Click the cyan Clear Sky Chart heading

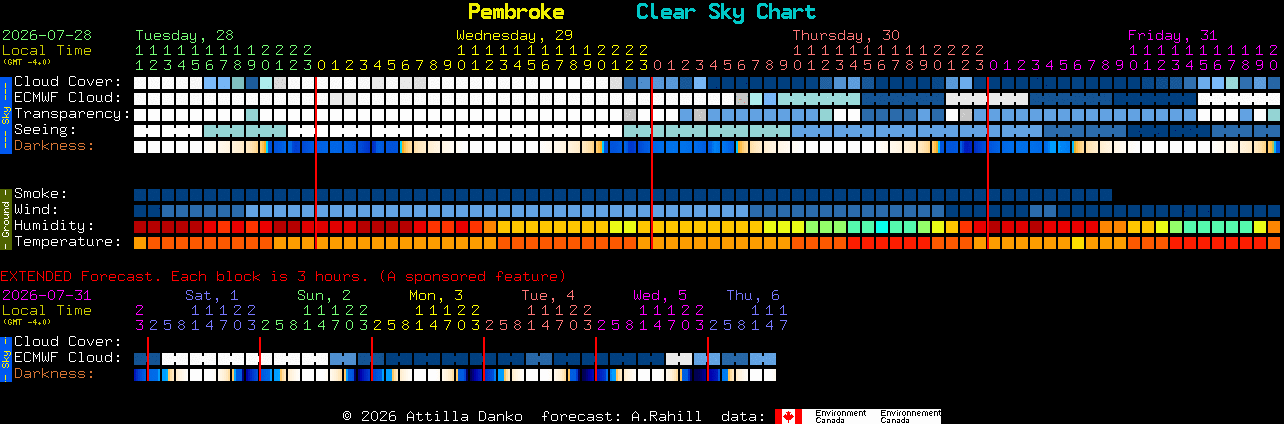pos(726,12)
